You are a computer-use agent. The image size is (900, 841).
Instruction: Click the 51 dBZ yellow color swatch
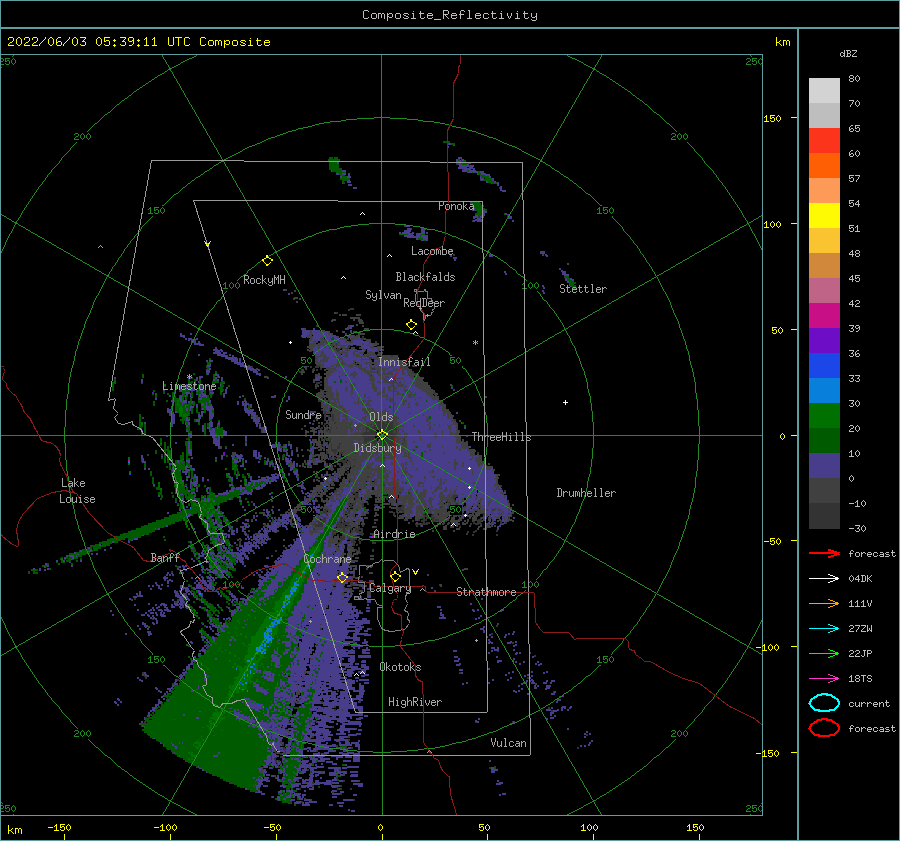(824, 215)
